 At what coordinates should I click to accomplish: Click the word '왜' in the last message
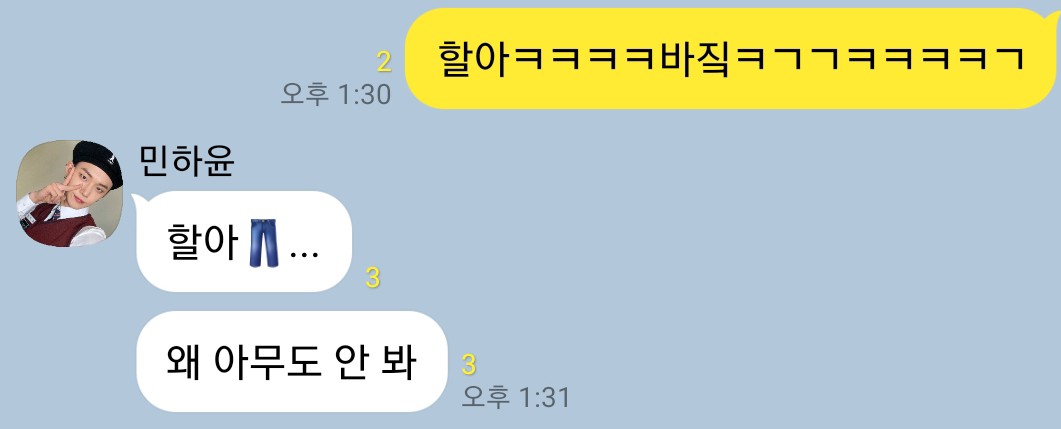coord(183,362)
